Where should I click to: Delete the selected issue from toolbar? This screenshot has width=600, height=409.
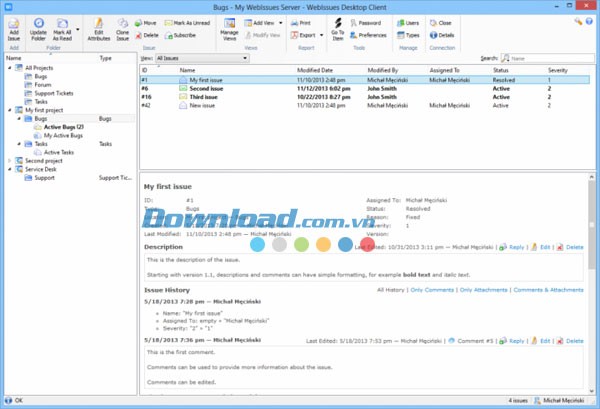click(x=149, y=34)
